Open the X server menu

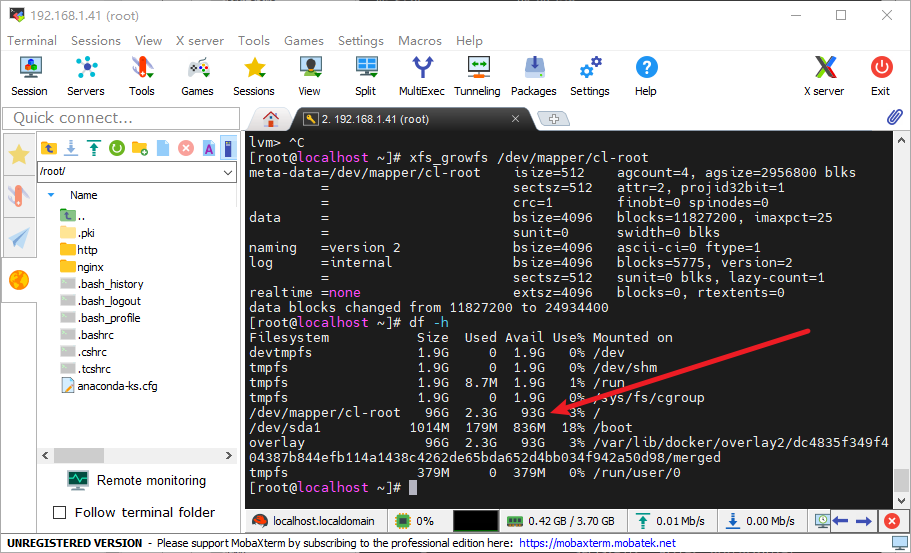click(200, 41)
